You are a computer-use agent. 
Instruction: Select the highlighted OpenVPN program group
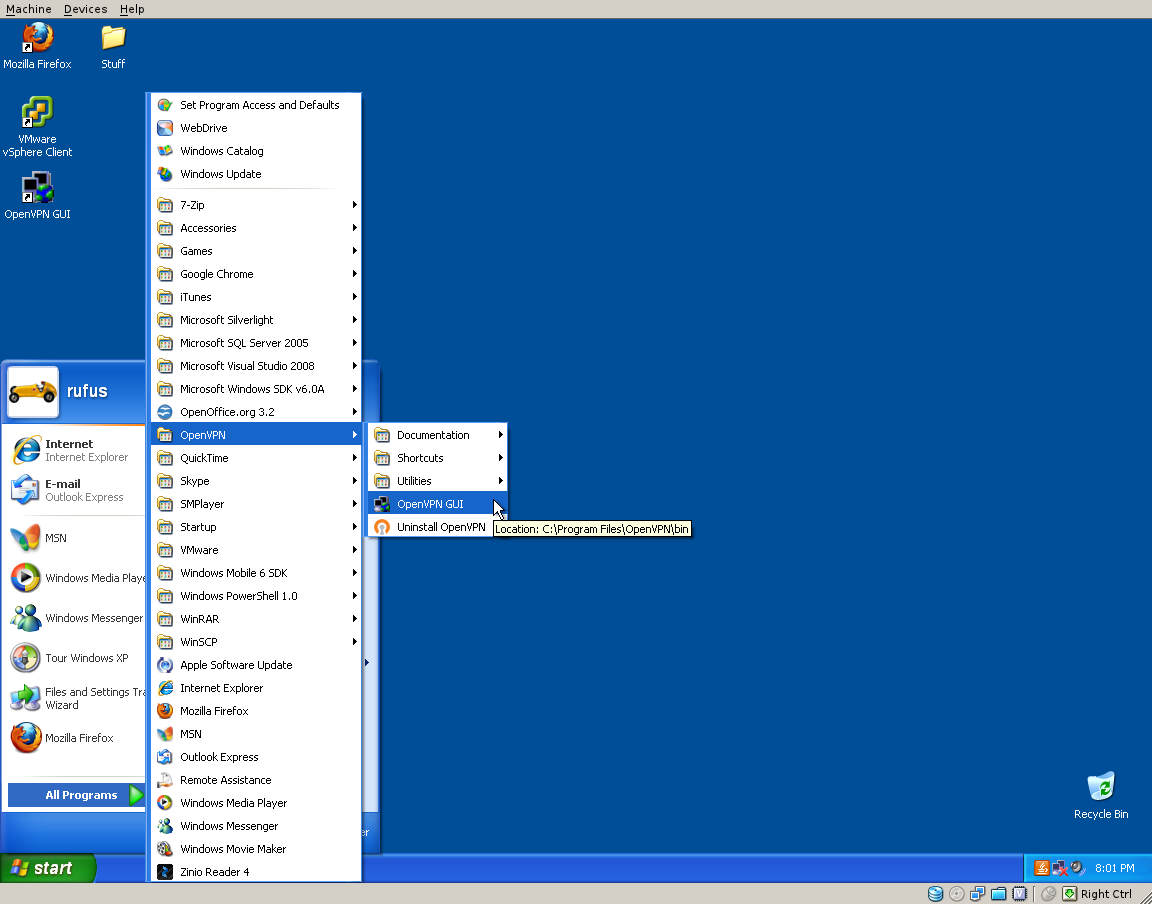(x=256, y=435)
